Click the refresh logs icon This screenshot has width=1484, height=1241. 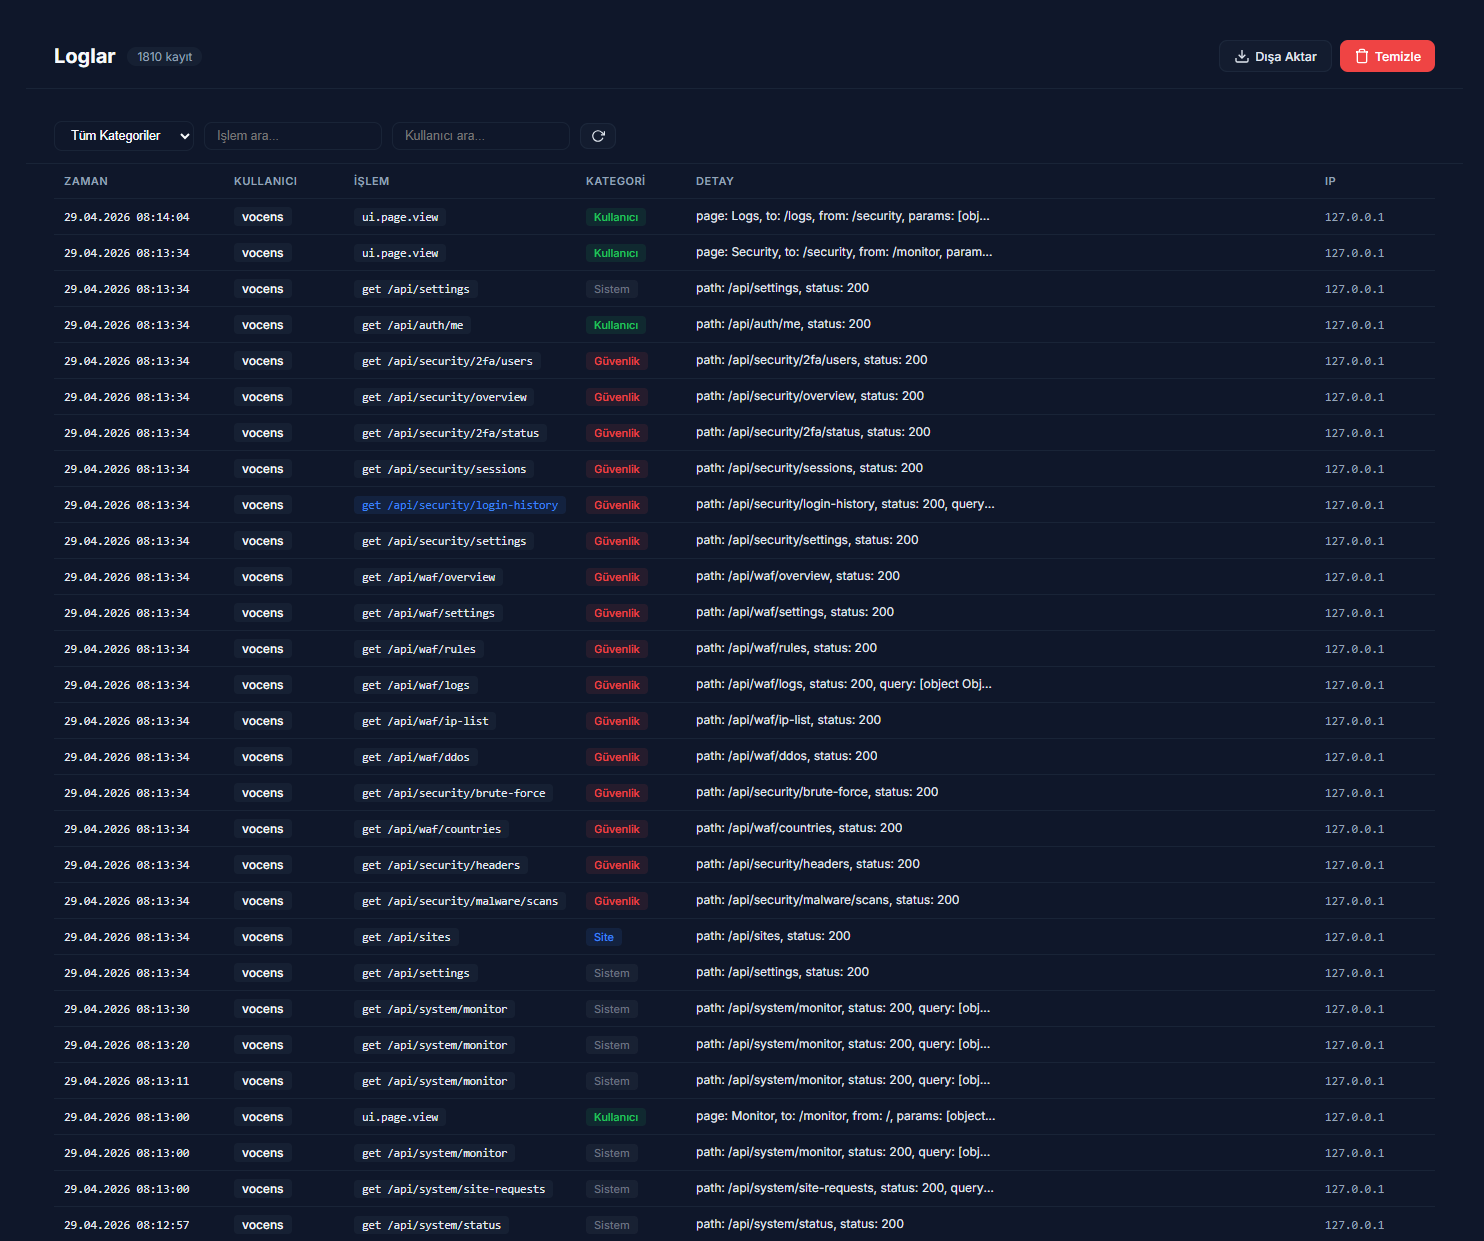(x=598, y=136)
